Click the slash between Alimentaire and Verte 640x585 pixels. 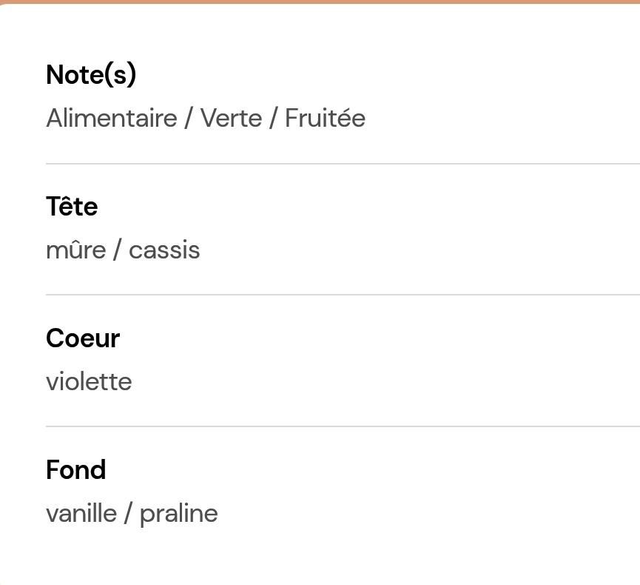click(188, 118)
